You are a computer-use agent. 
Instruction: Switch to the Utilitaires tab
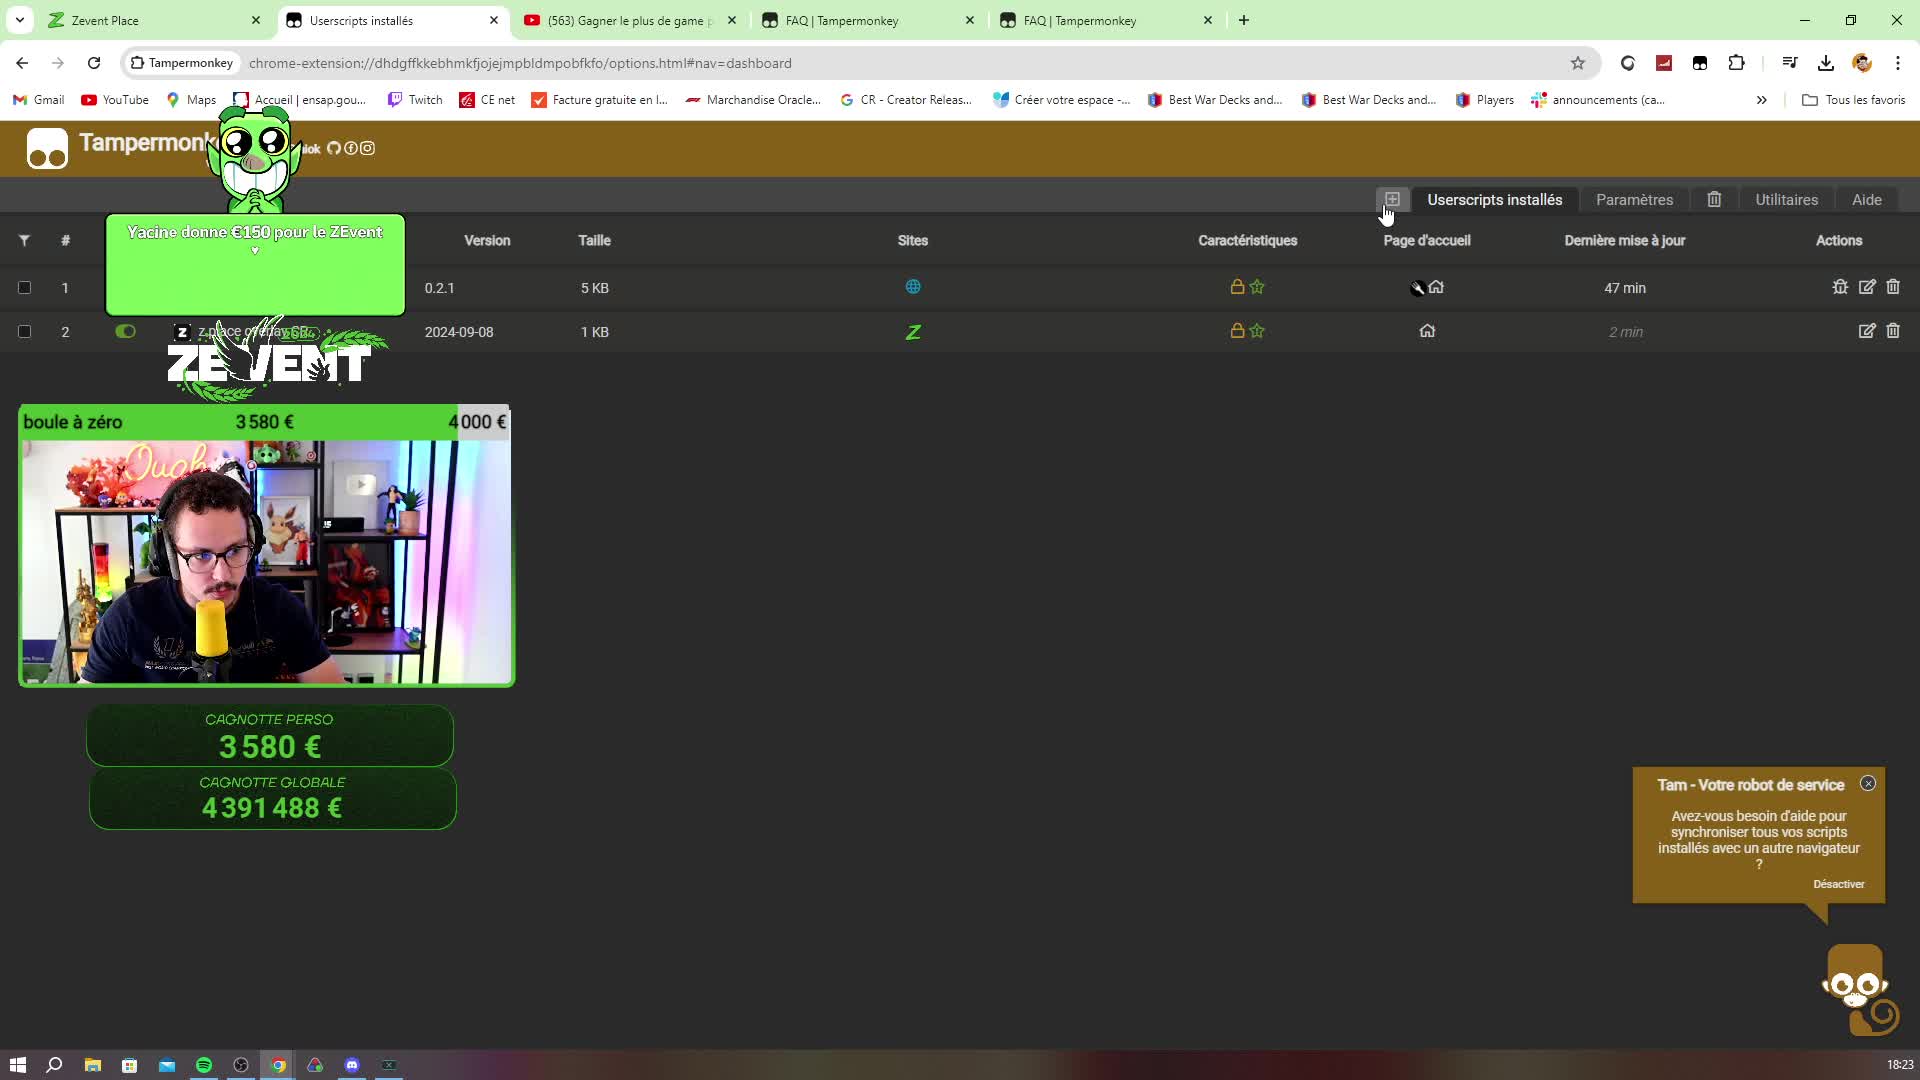click(x=1786, y=199)
